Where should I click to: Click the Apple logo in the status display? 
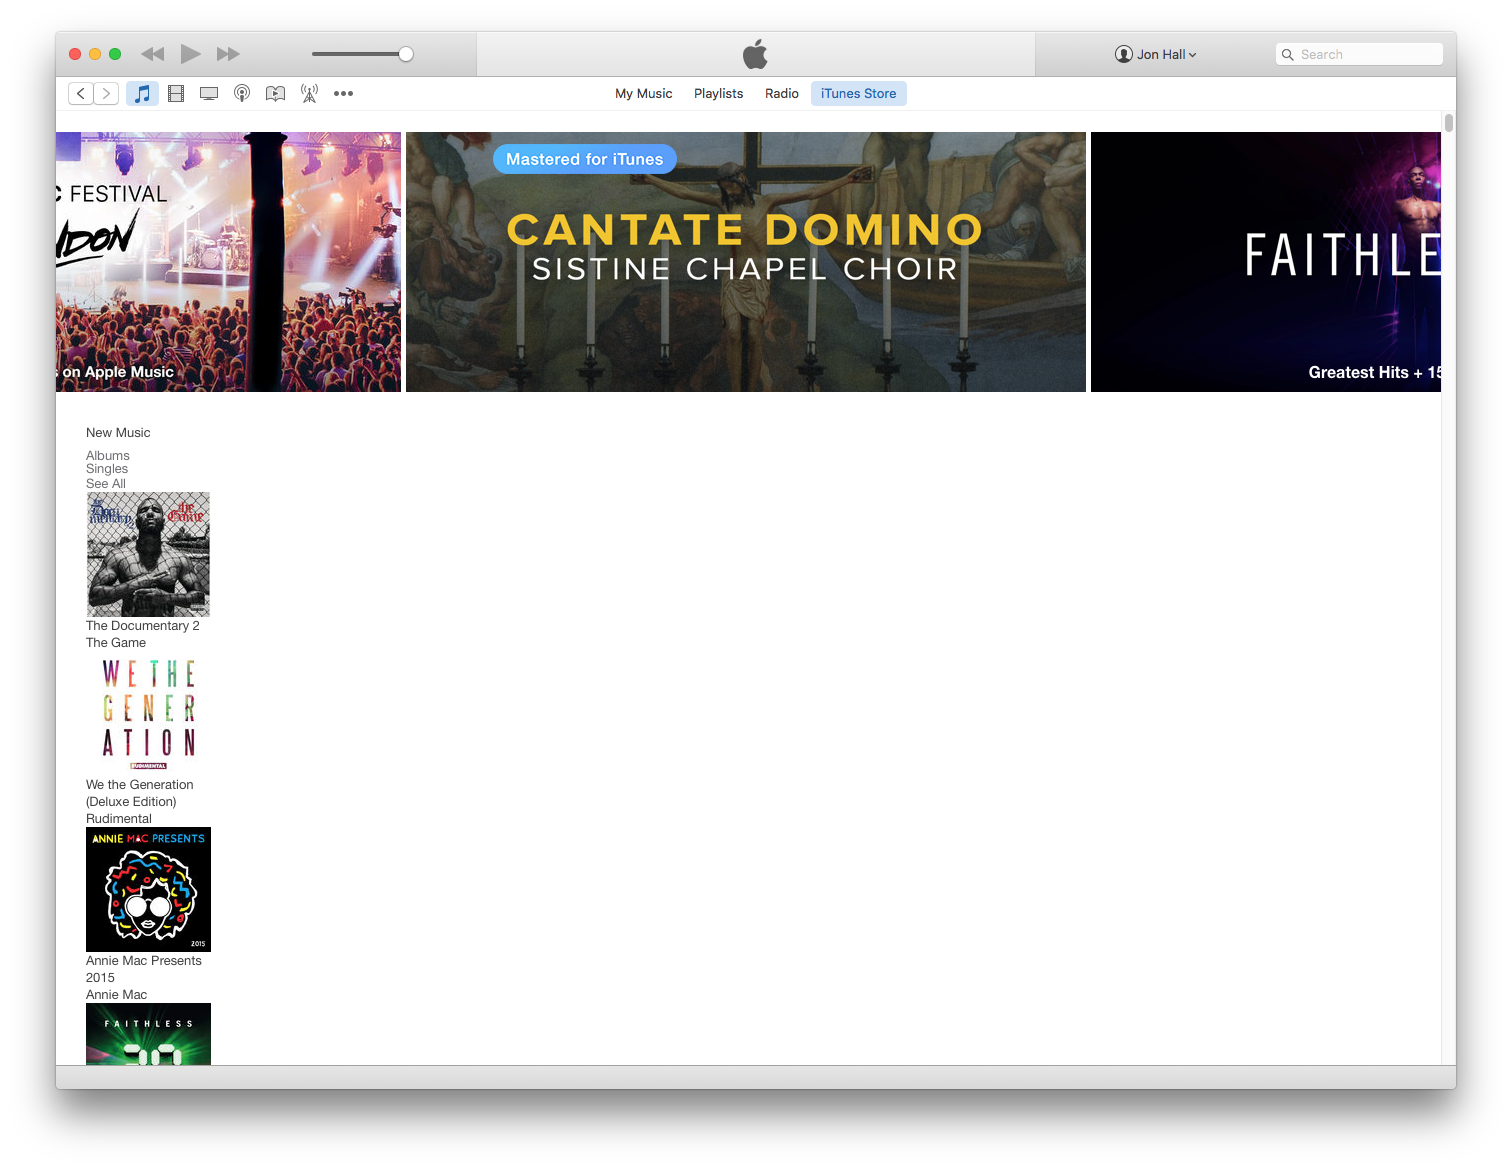756,54
